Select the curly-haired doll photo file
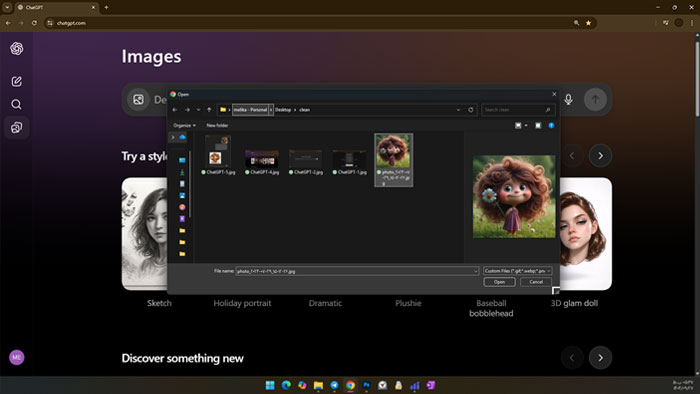This screenshot has height=394, width=700. tap(394, 160)
